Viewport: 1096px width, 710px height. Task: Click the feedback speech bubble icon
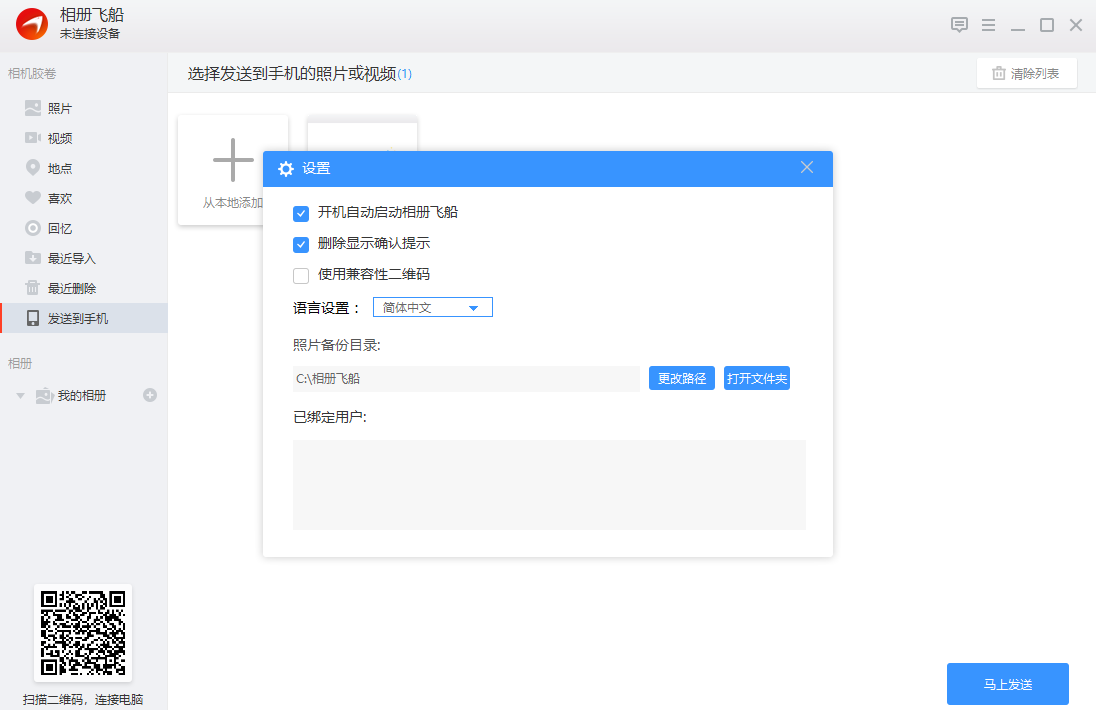pyautogui.click(x=959, y=24)
